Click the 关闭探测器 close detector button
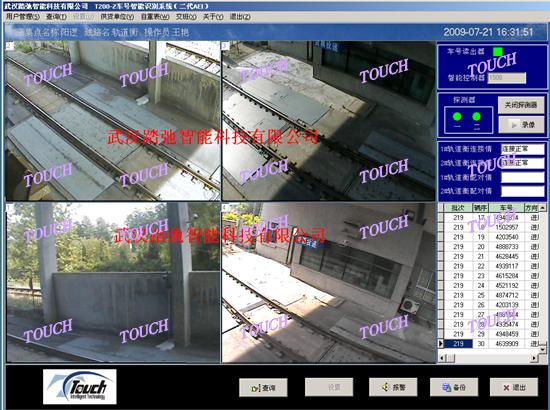The image size is (550, 410). pyautogui.click(x=521, y=105)
